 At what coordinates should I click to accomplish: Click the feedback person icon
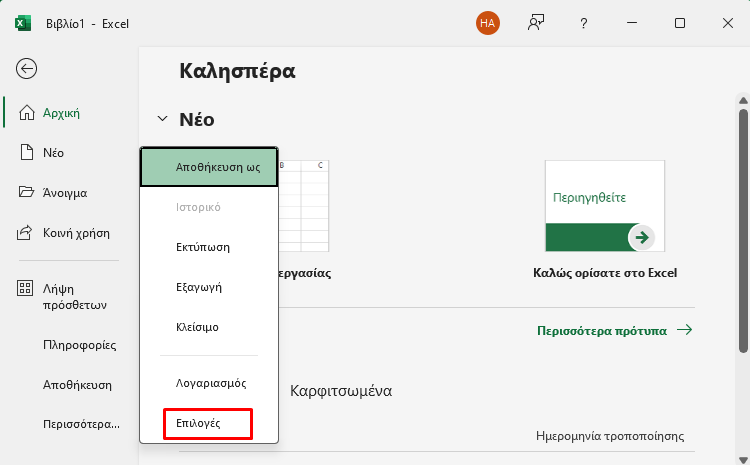point(536,23)
